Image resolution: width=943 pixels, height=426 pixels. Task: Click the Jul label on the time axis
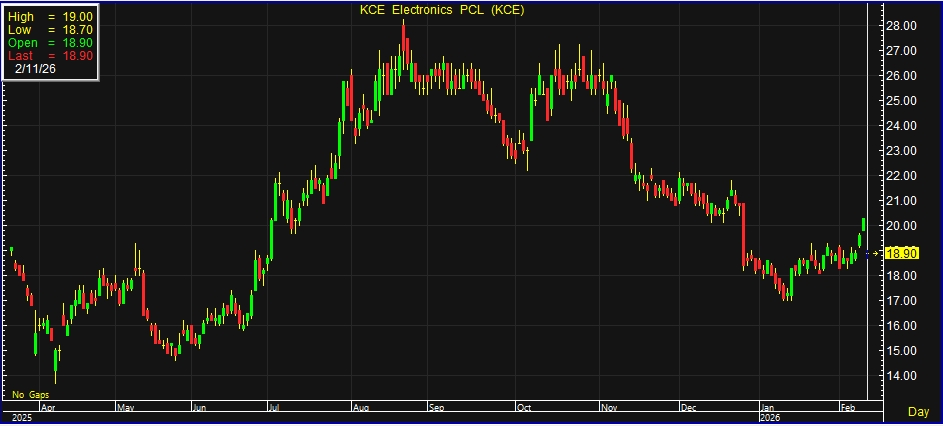(x=274, y=408)
